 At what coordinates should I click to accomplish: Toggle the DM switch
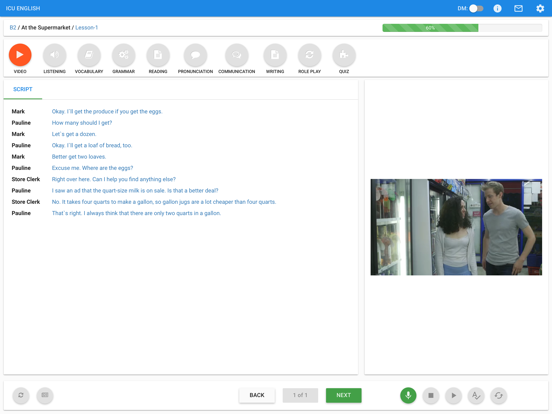(x=476, y=8)
